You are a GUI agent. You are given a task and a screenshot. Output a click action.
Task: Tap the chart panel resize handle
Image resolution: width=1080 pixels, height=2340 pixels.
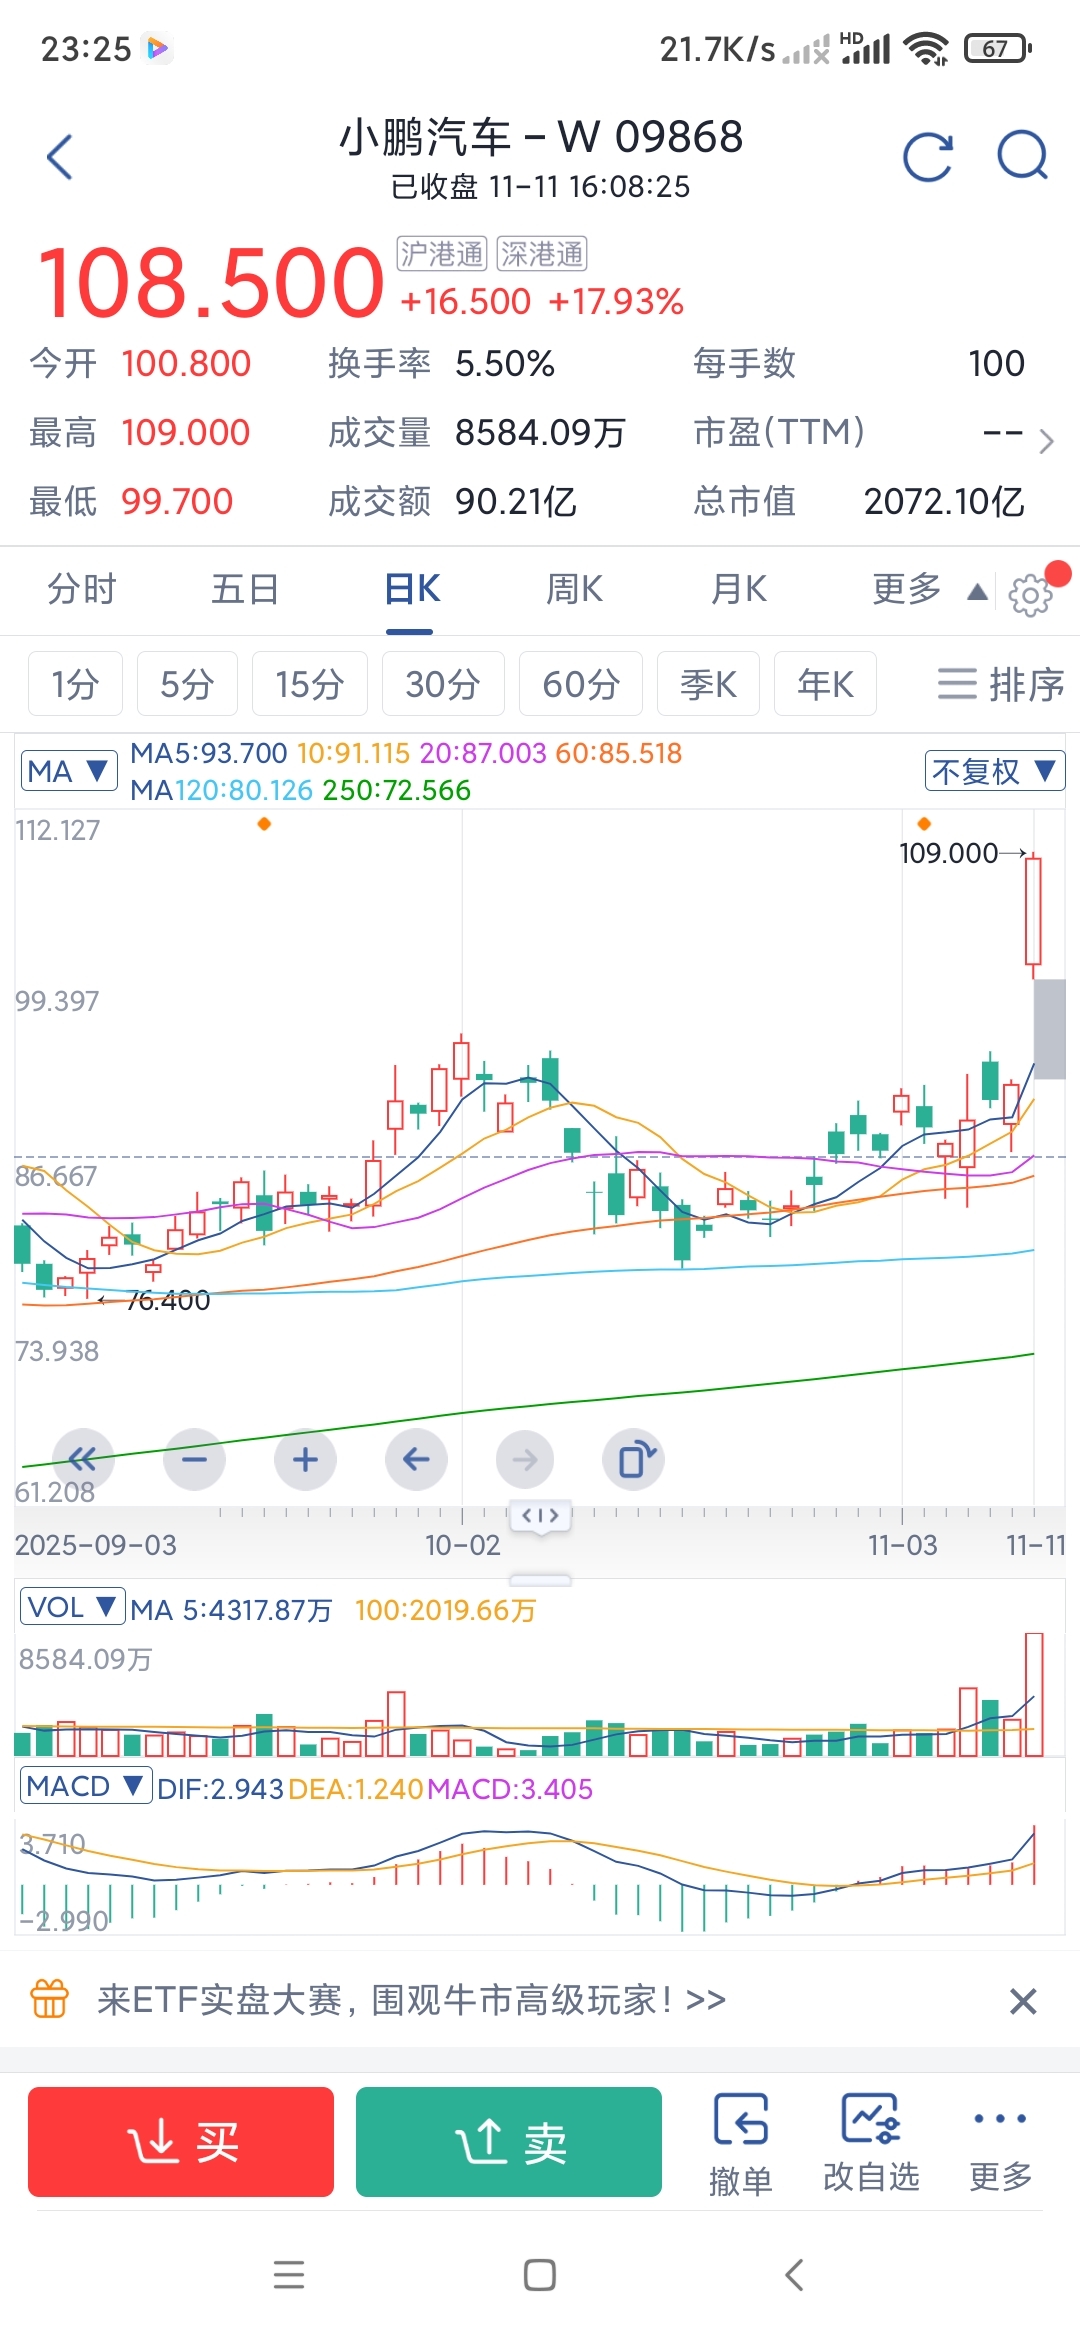540,1580
